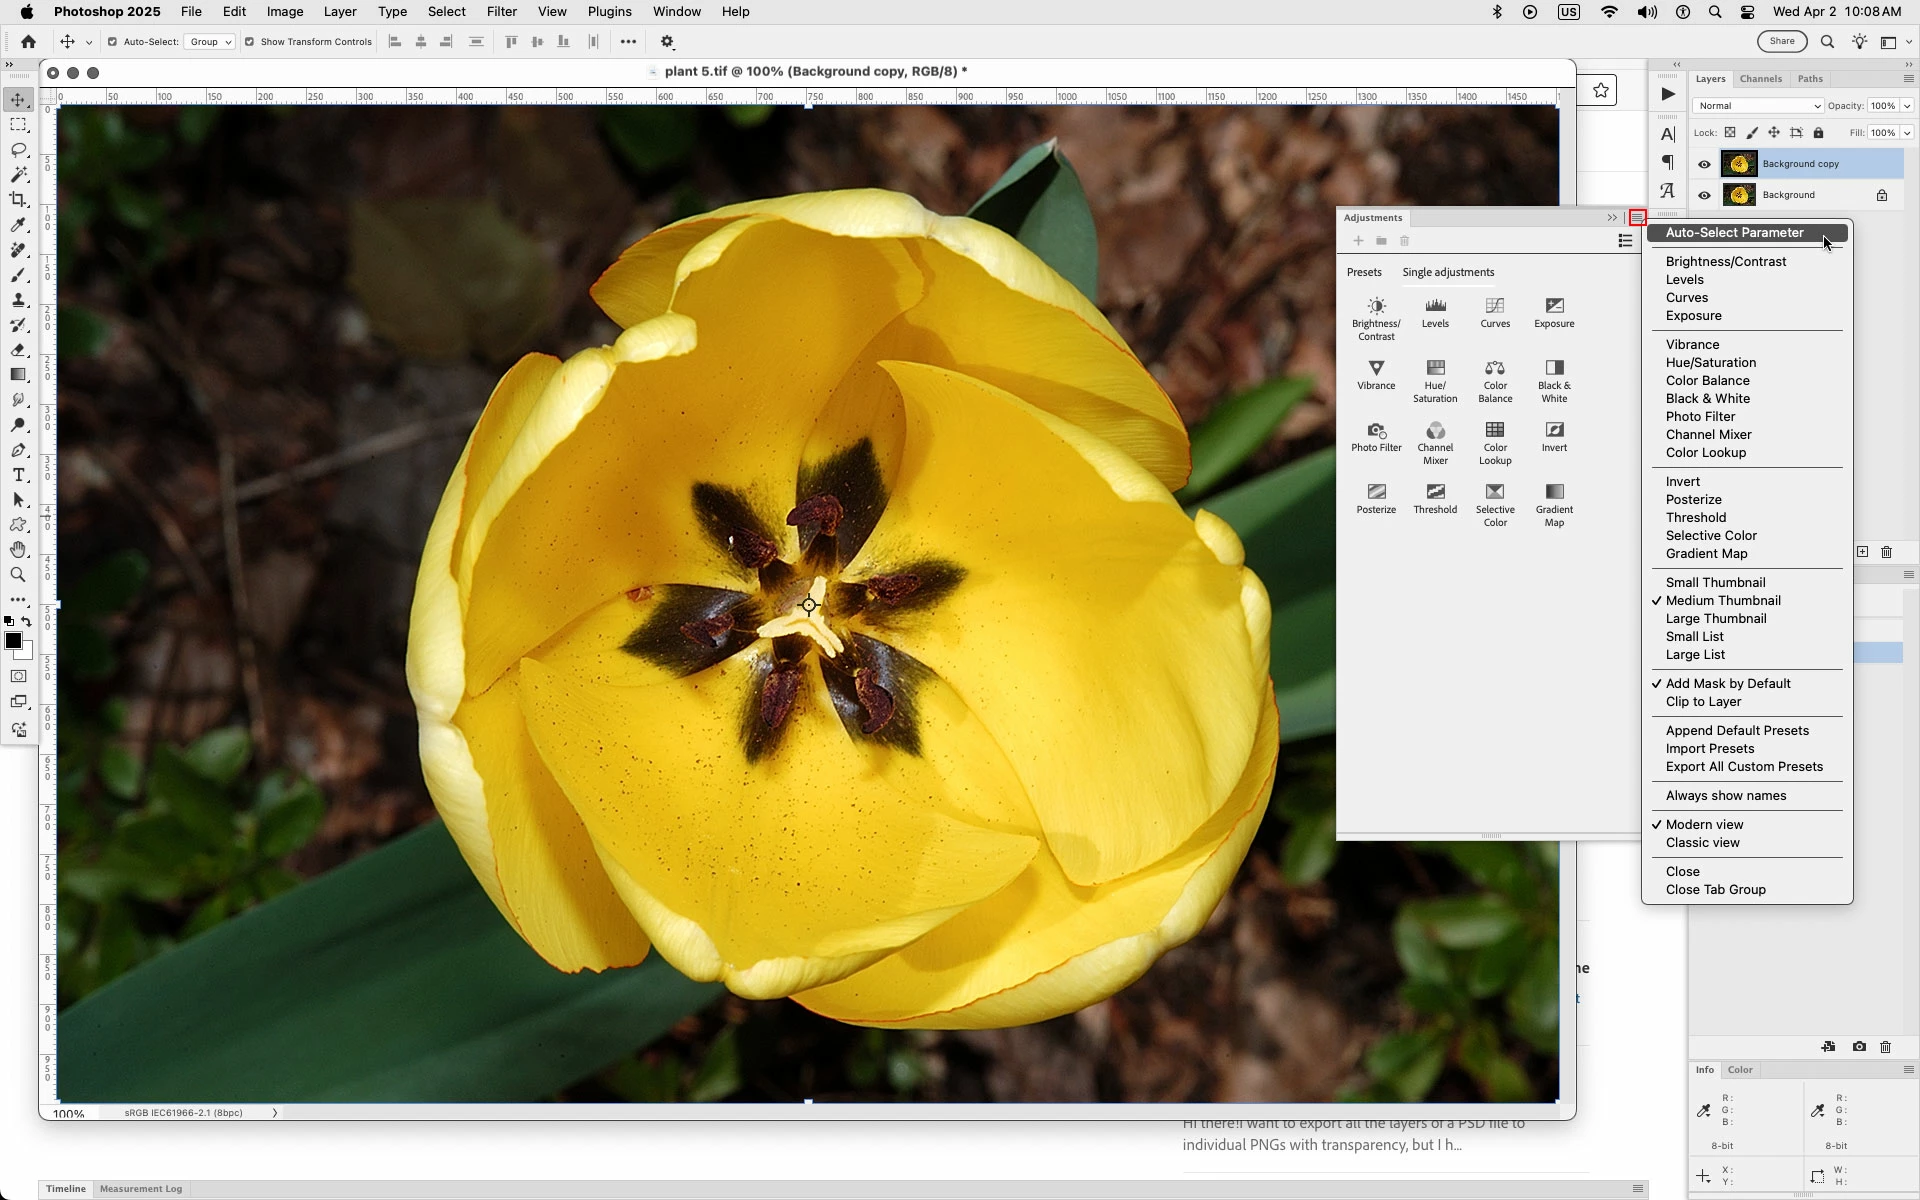Select the Lasso tool
Image resolution: width=1920 pixels, height=1200 pixels.
tap(18, 150)
